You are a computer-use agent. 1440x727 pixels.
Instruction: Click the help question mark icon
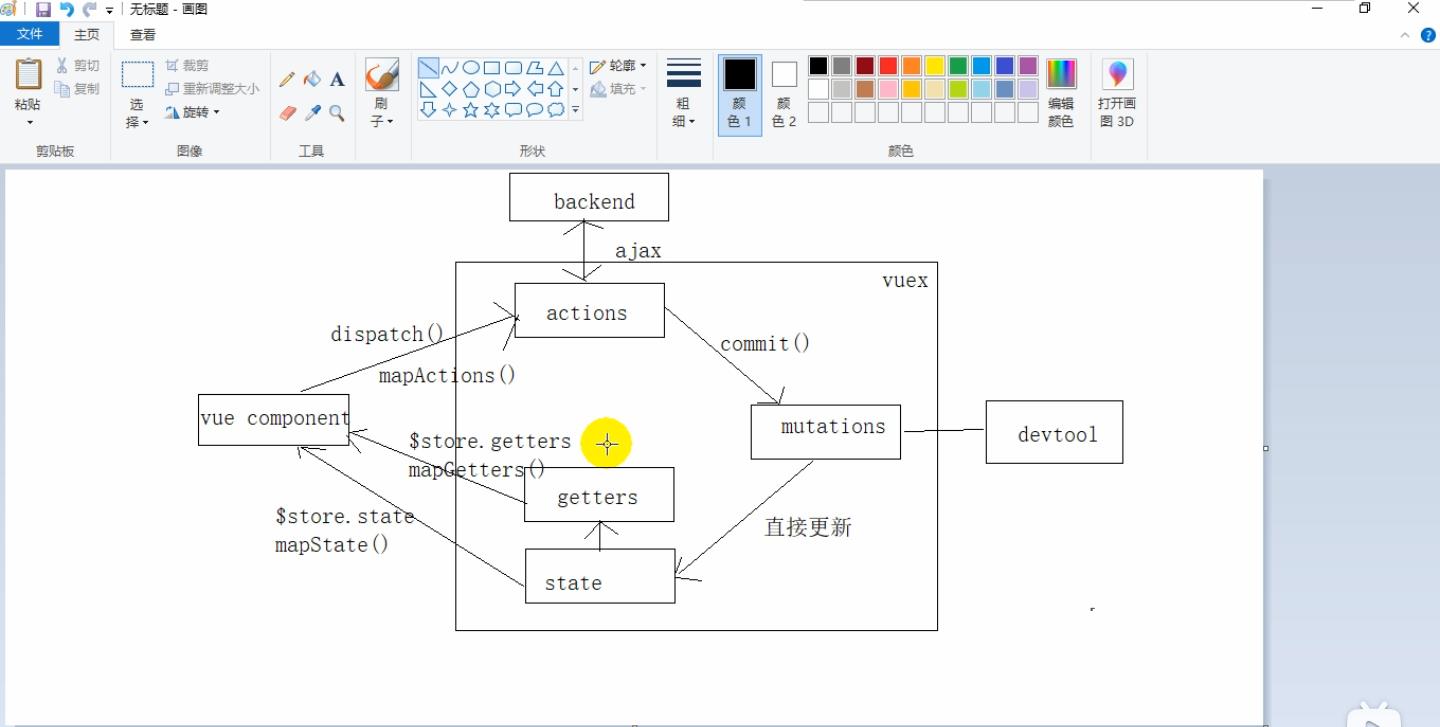pyautogui.click(x=1429, y=35)
